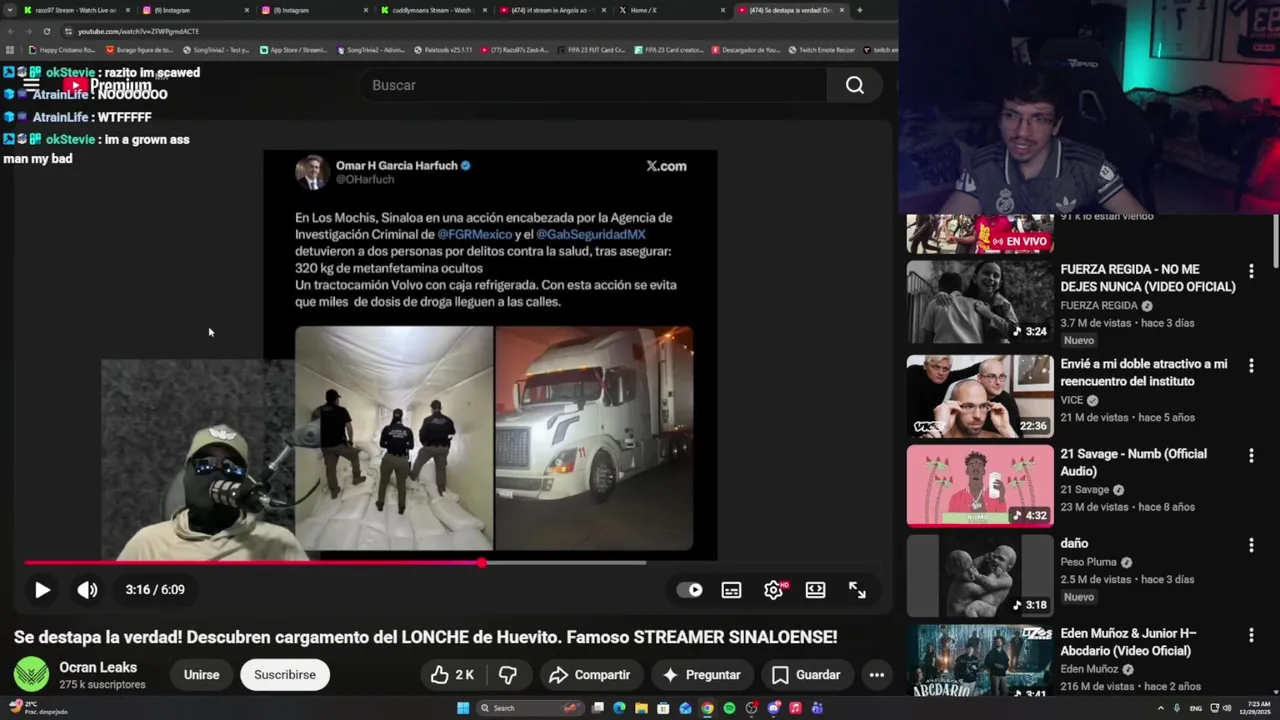Open options for the VICE doble atractivo video
The width and height of the screenshot is (1280, 720).
[1251, 366]
